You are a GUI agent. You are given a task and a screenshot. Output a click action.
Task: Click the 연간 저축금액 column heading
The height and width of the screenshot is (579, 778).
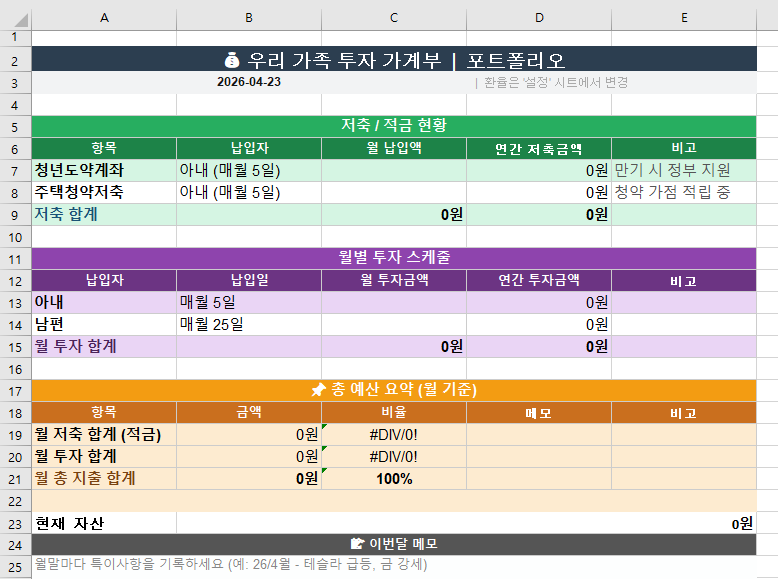539,148
